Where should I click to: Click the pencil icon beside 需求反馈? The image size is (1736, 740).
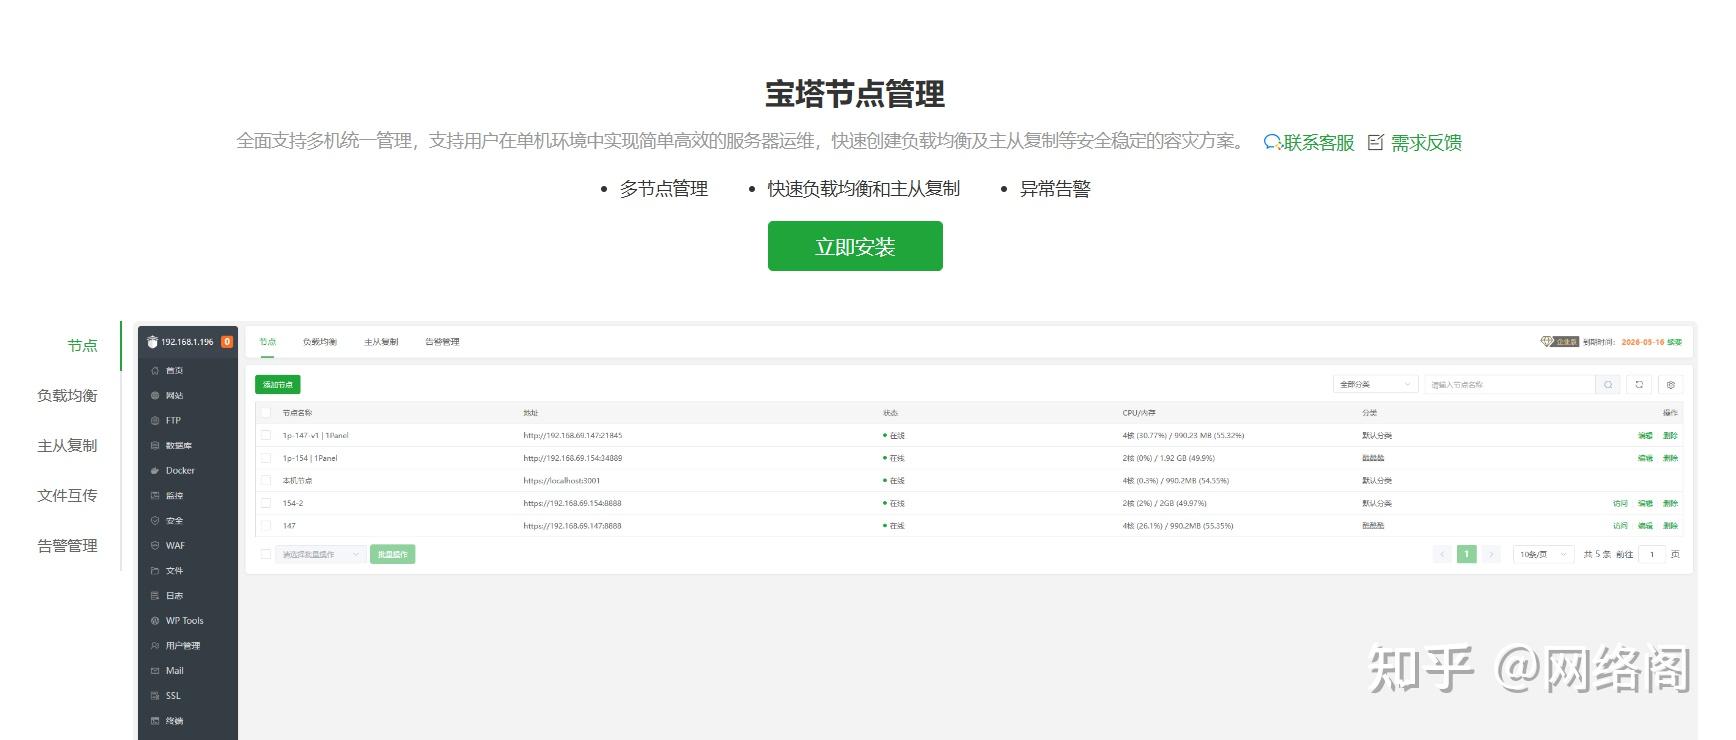(x=1376, y=143)
